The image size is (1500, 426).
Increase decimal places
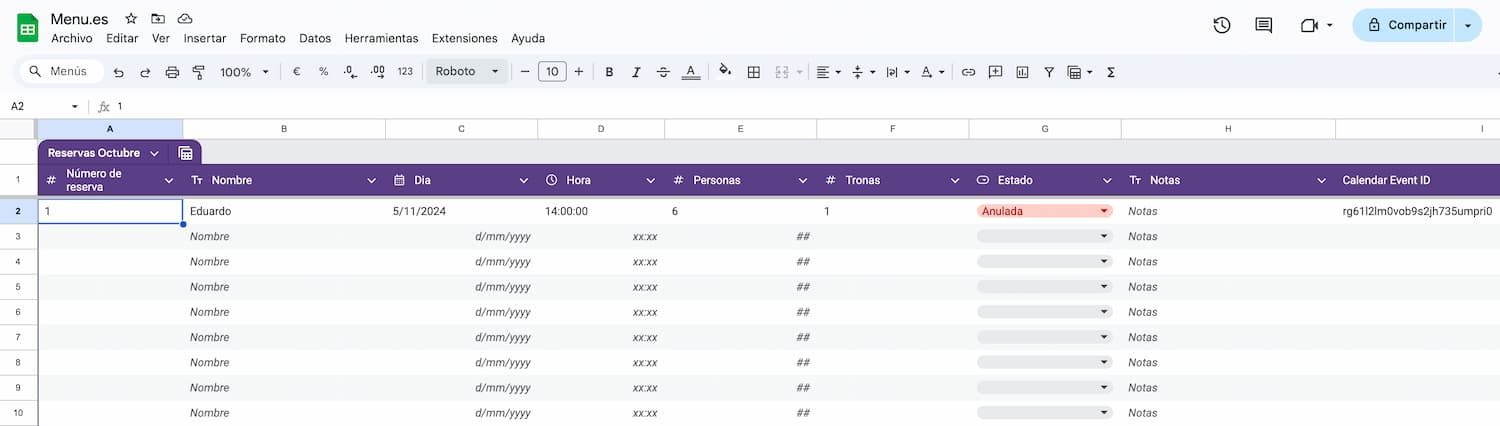[377, 72]
